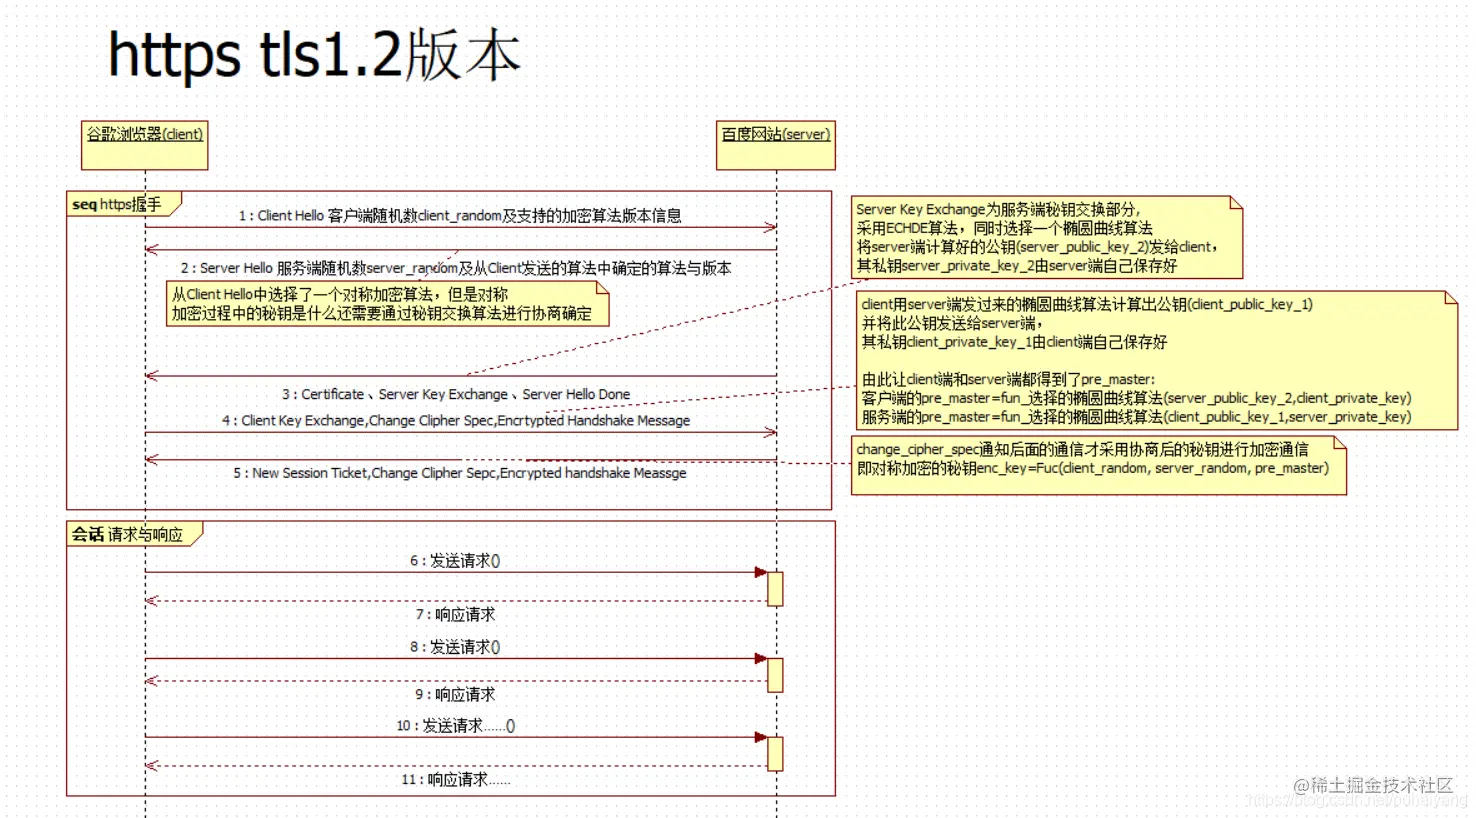
Task: Click the server activation bar for message 6
Action: click(775, 589)
